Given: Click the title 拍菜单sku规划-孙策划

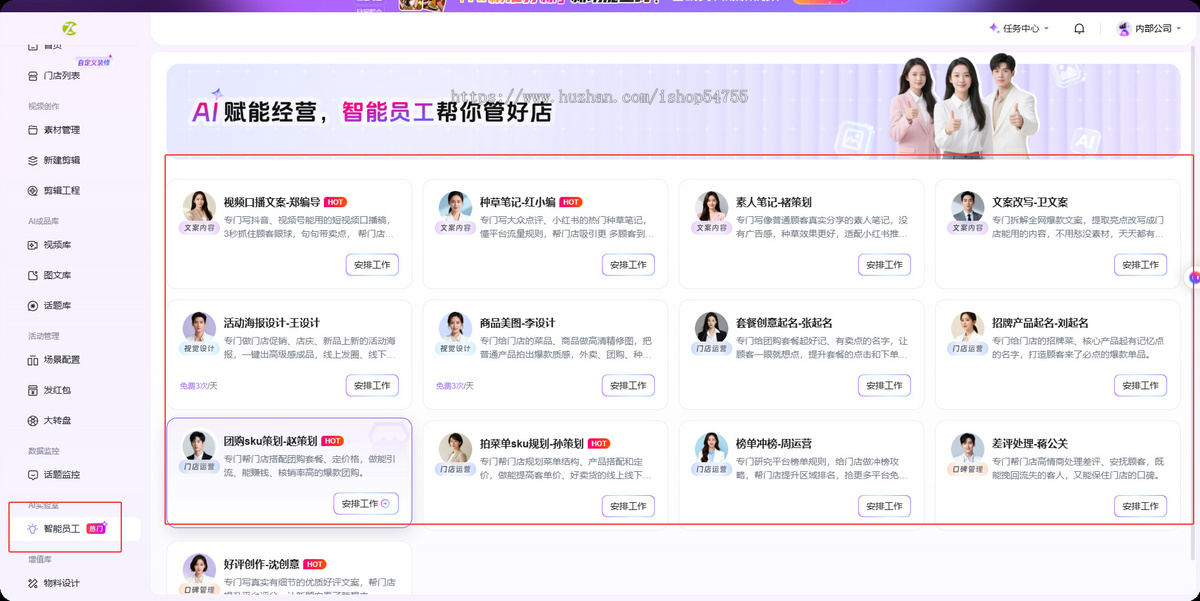Looking at the screenshot, I should (531, 442).
